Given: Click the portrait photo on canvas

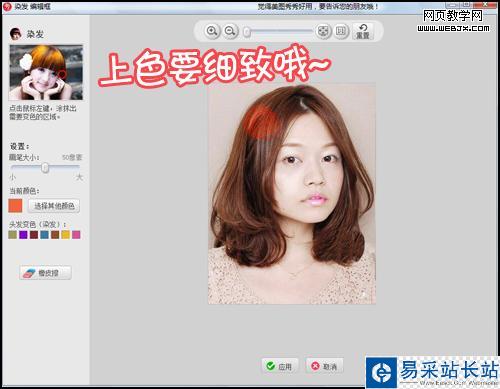Looking at the screenshot, I should coord(292,194).
